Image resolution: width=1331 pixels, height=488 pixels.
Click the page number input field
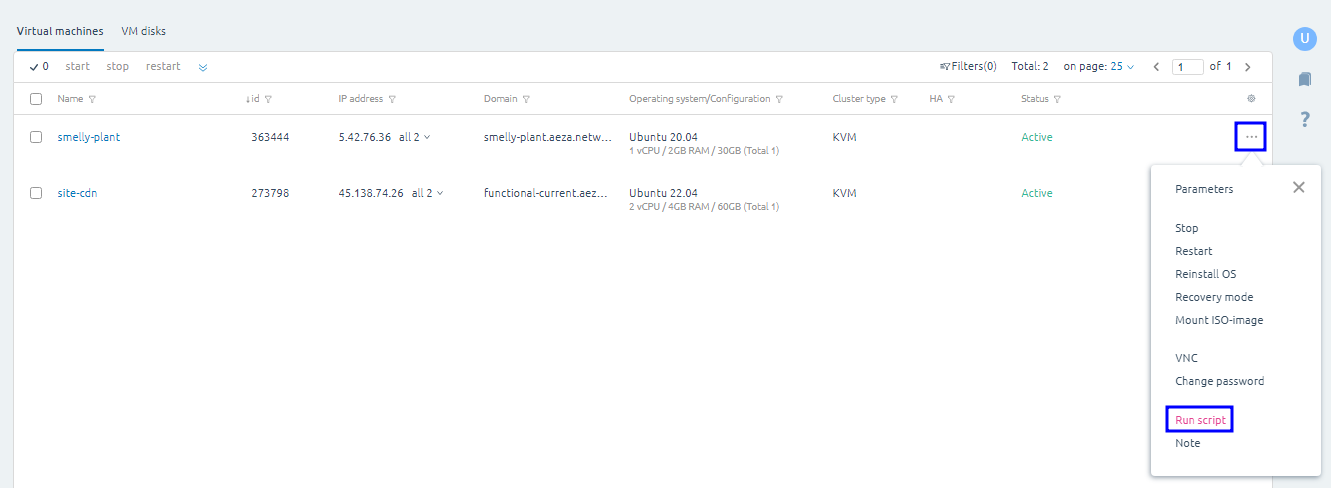click(1188, 67)
